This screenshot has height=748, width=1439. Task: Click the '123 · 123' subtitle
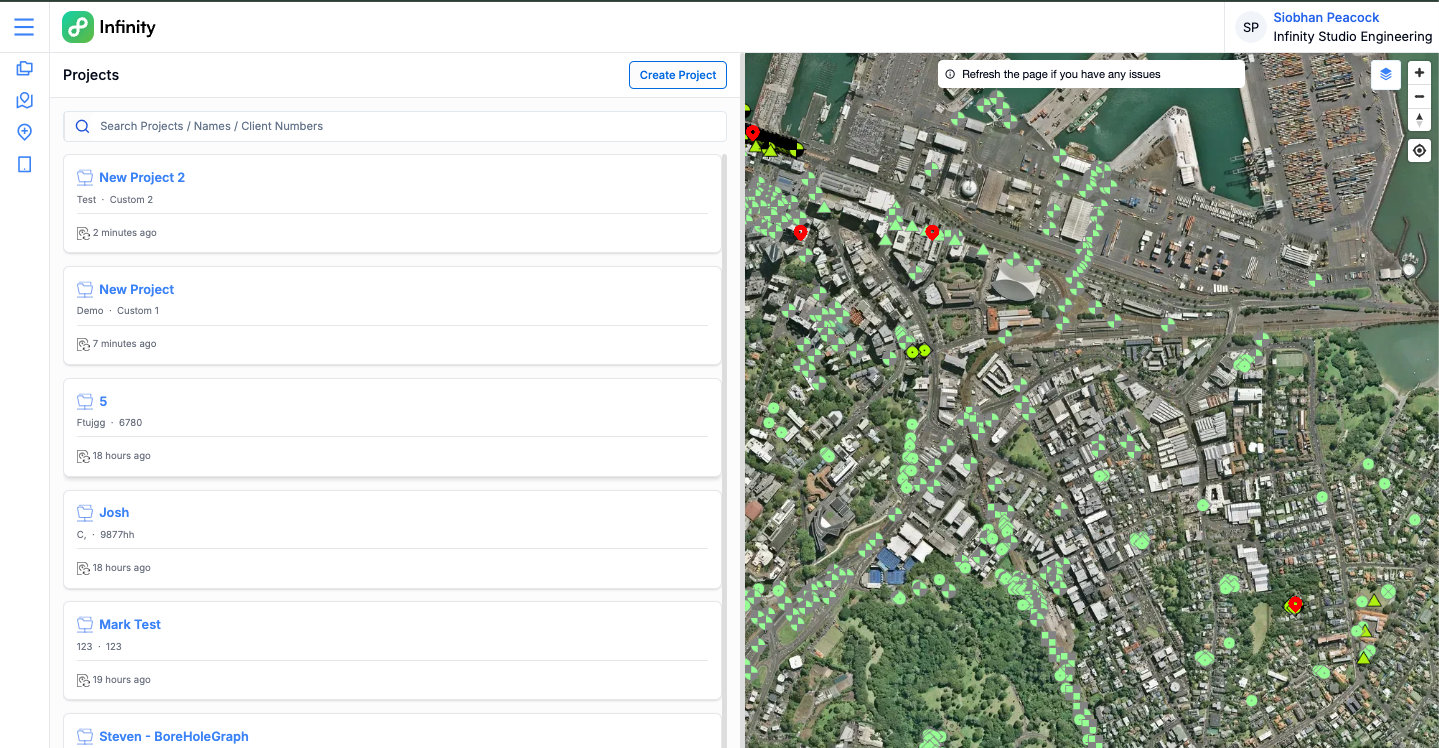click(99, 647)
